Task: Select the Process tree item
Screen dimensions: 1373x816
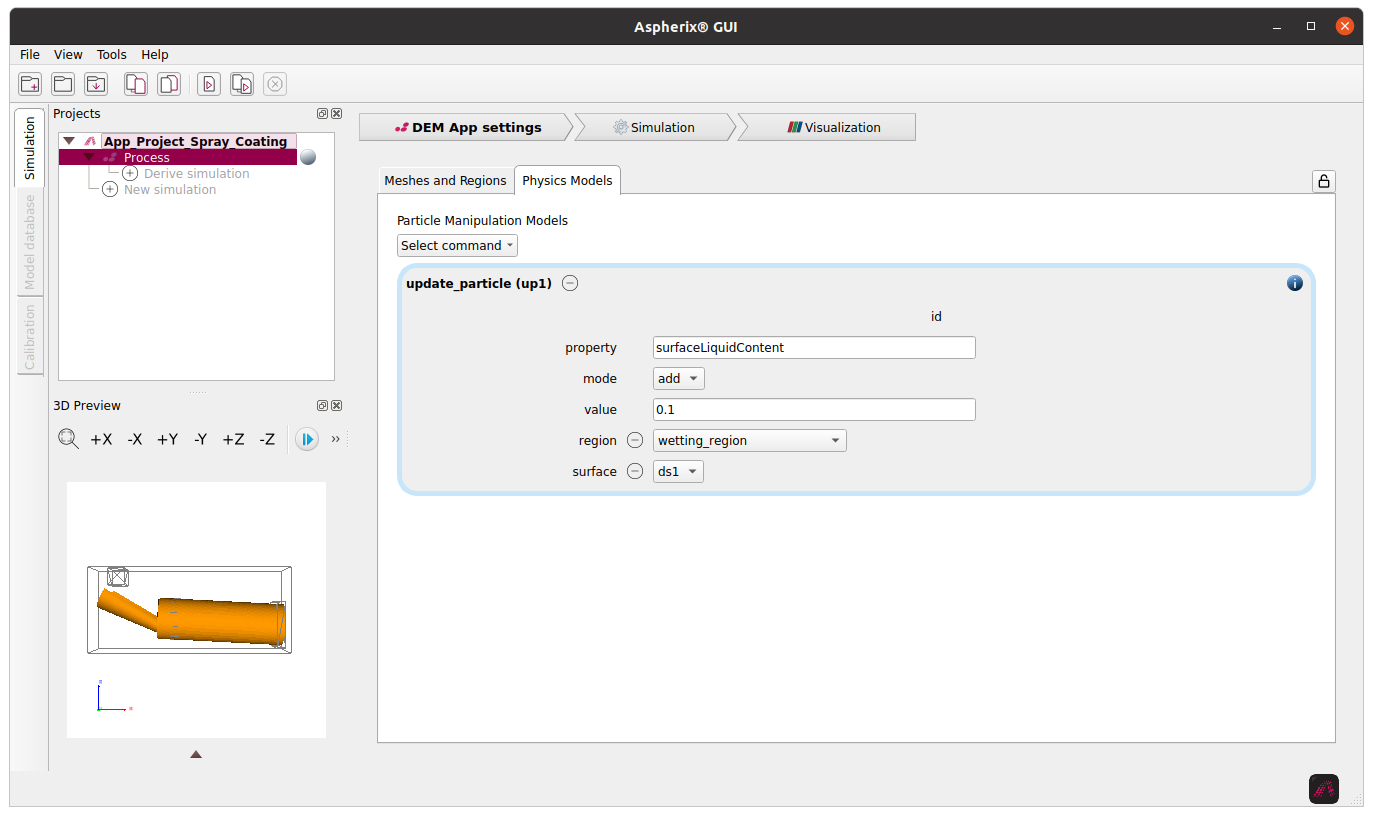Action: [x=146, y=158]
